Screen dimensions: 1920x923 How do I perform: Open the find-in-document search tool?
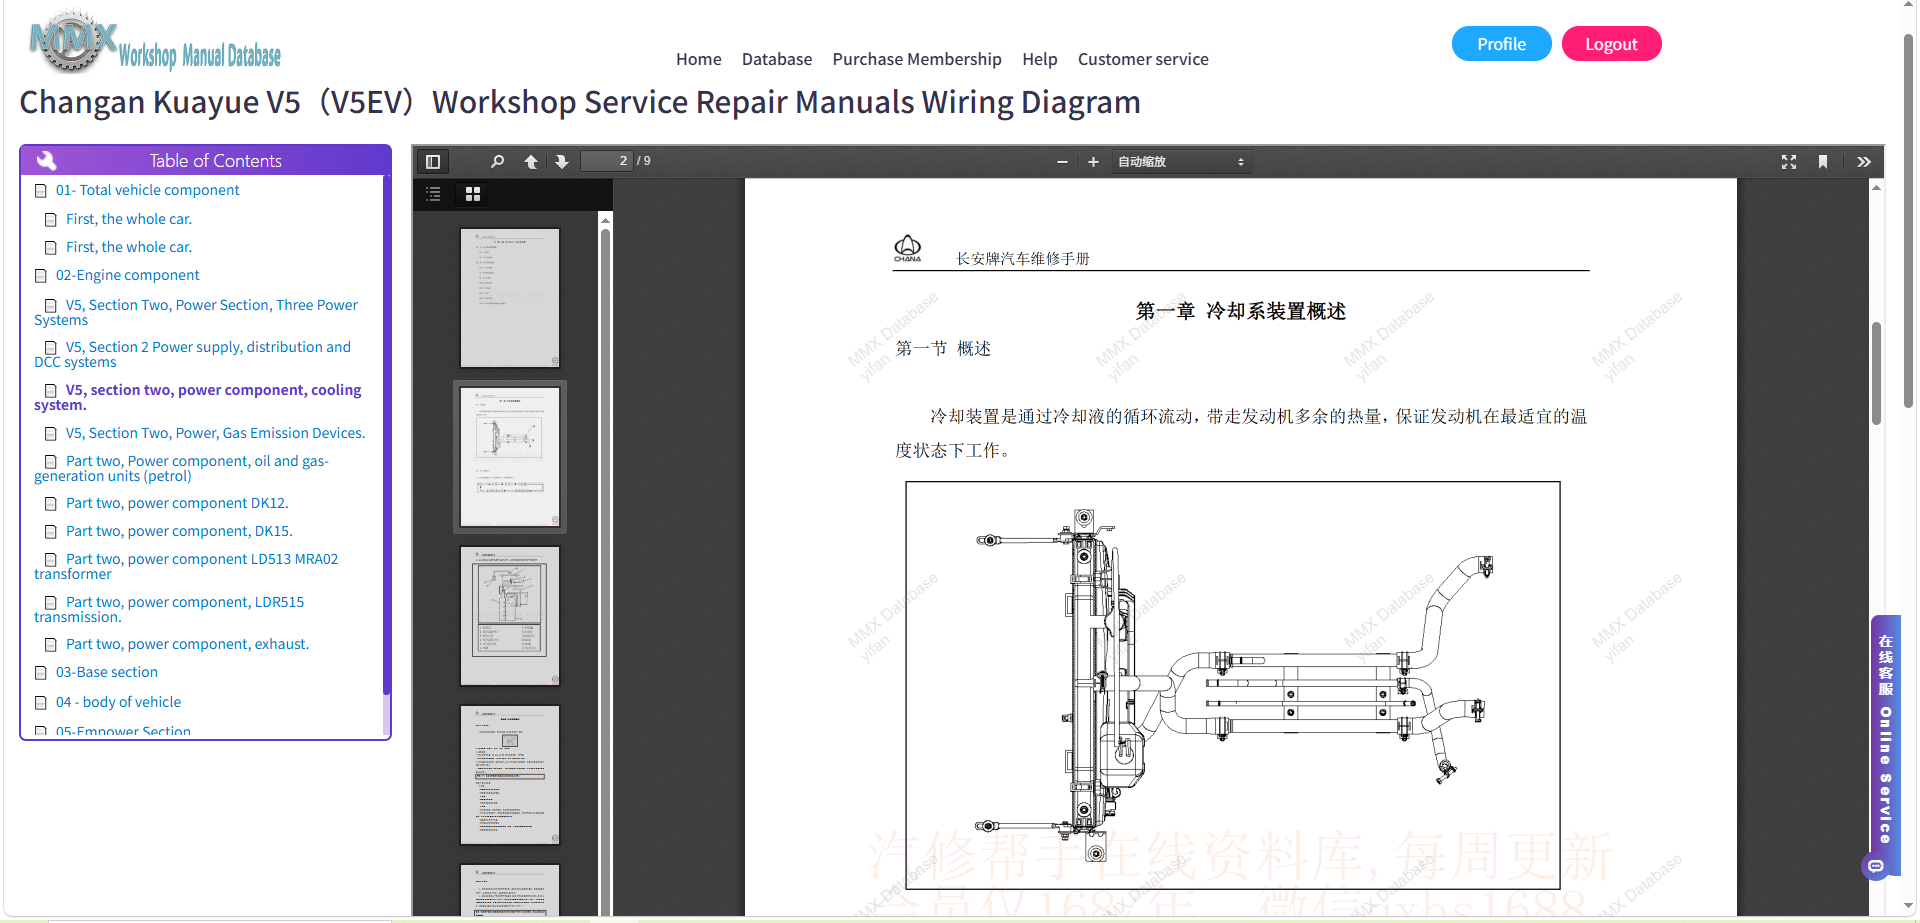tap(497, 161)
